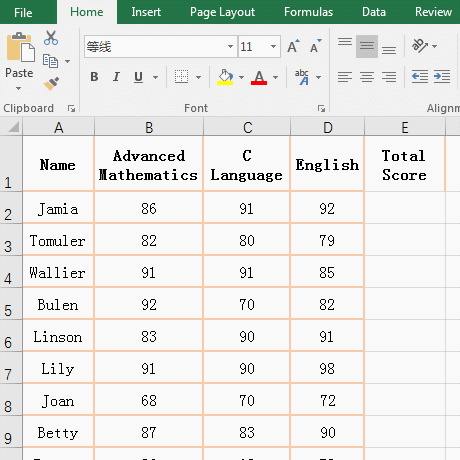This screenshot has width=460, height=460.
Task: Click the Cut scissors icon
Action: [51, 38]
